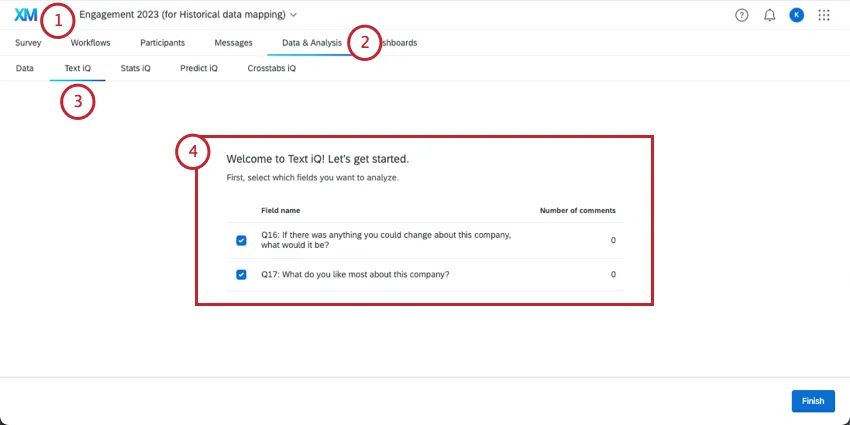This screenshot has height=425, width=850.
Task: Go to the Participants tab
Action: point(162,43)
